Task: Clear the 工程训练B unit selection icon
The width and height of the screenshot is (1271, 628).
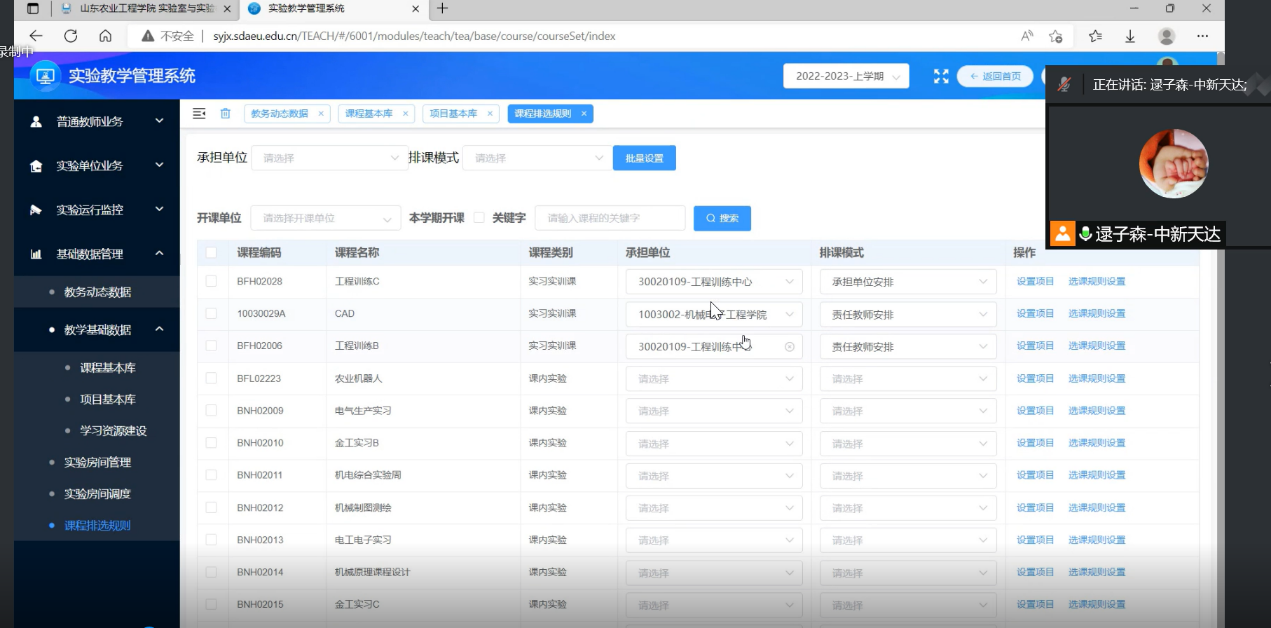Action: point(789,347)
